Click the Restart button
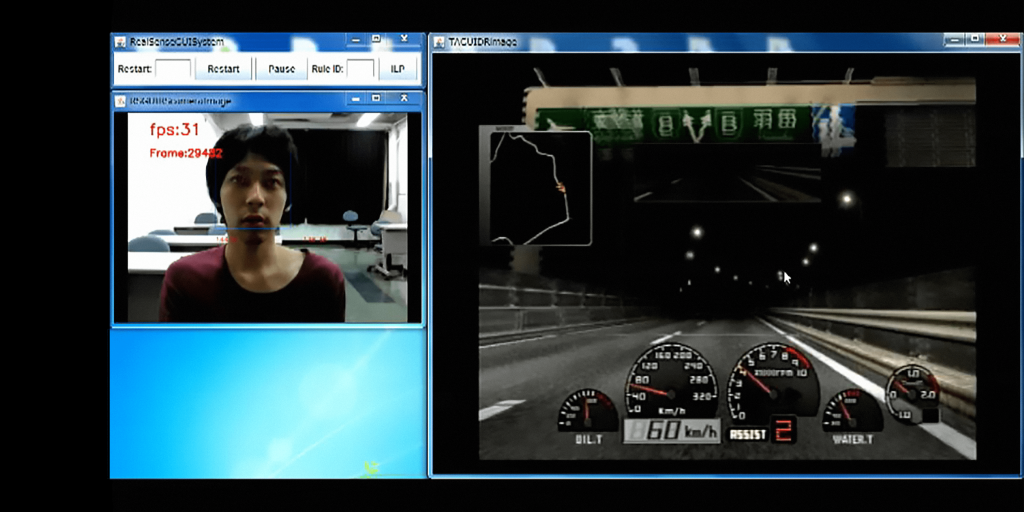This screenshot has height=512, width=1024. click(223, 69)
